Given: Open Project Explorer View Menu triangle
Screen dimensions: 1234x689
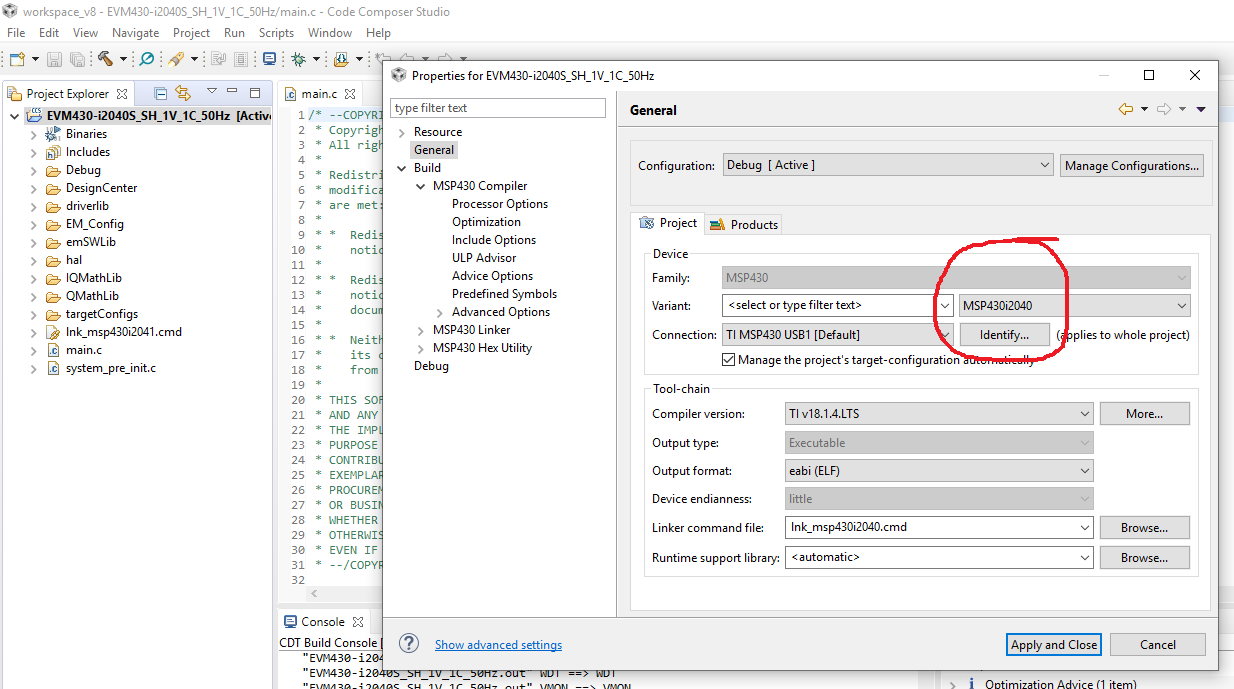Looking at the screenshot, I should point(211,92).
